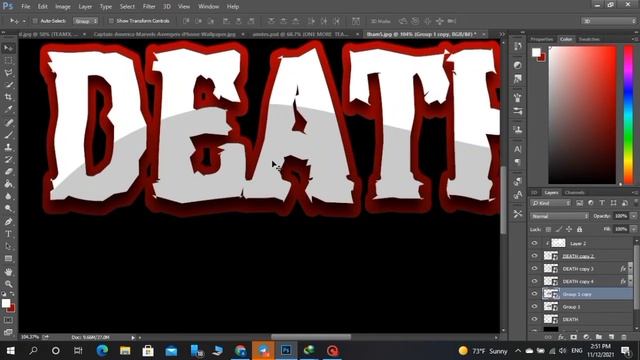The height and width of the screenshot is (360, 640).
Task: Open the Layer menu
Action: click(x=85, y=7)
